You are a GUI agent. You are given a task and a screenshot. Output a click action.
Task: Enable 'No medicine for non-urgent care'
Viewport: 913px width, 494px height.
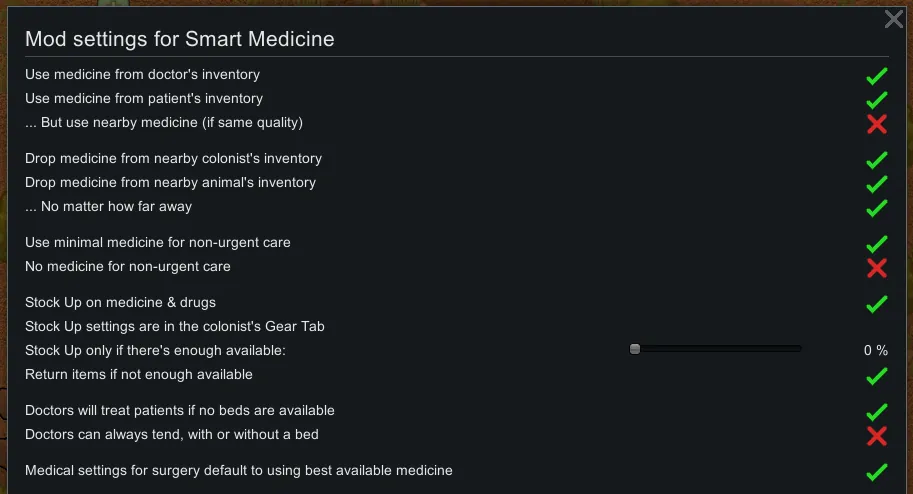point(876,267)
